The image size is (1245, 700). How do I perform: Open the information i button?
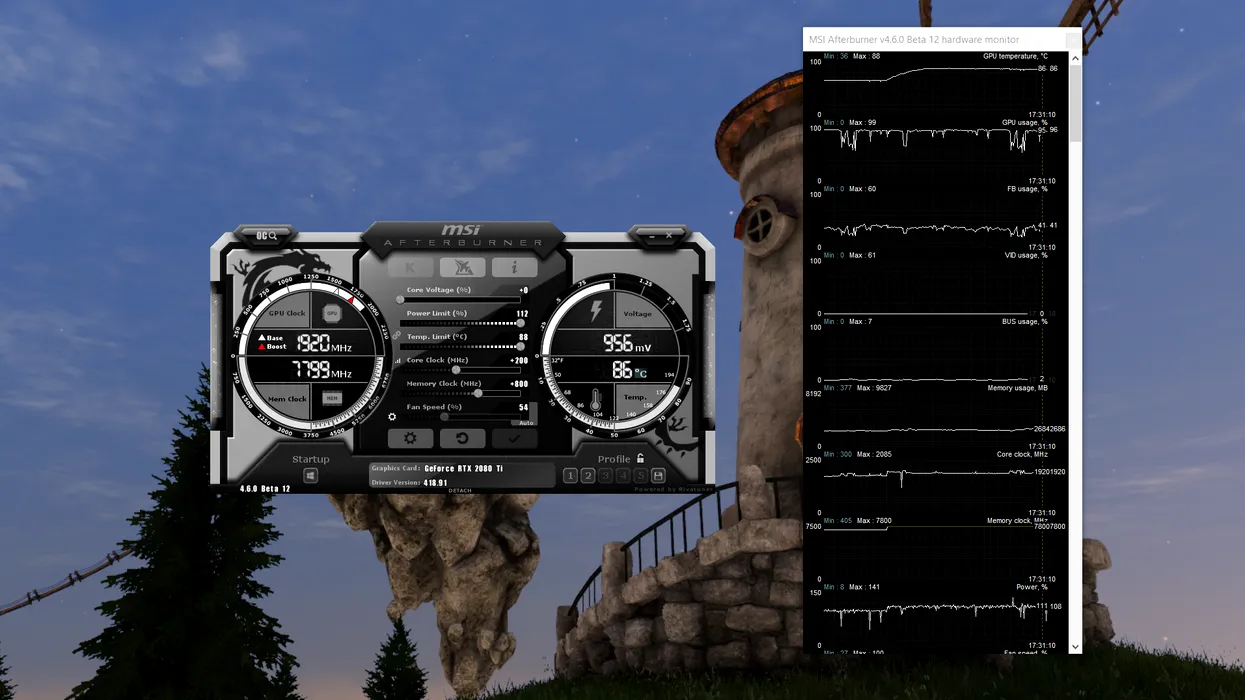tap(514, 267)
